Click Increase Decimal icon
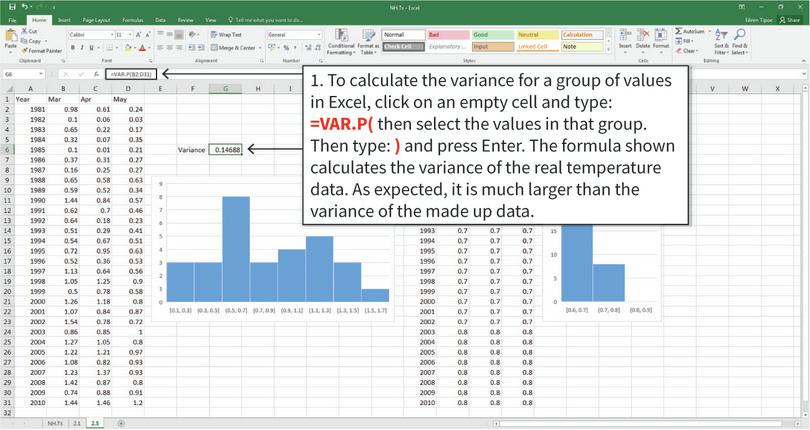This screenshot has width=810, height=430. click(308, 48)
